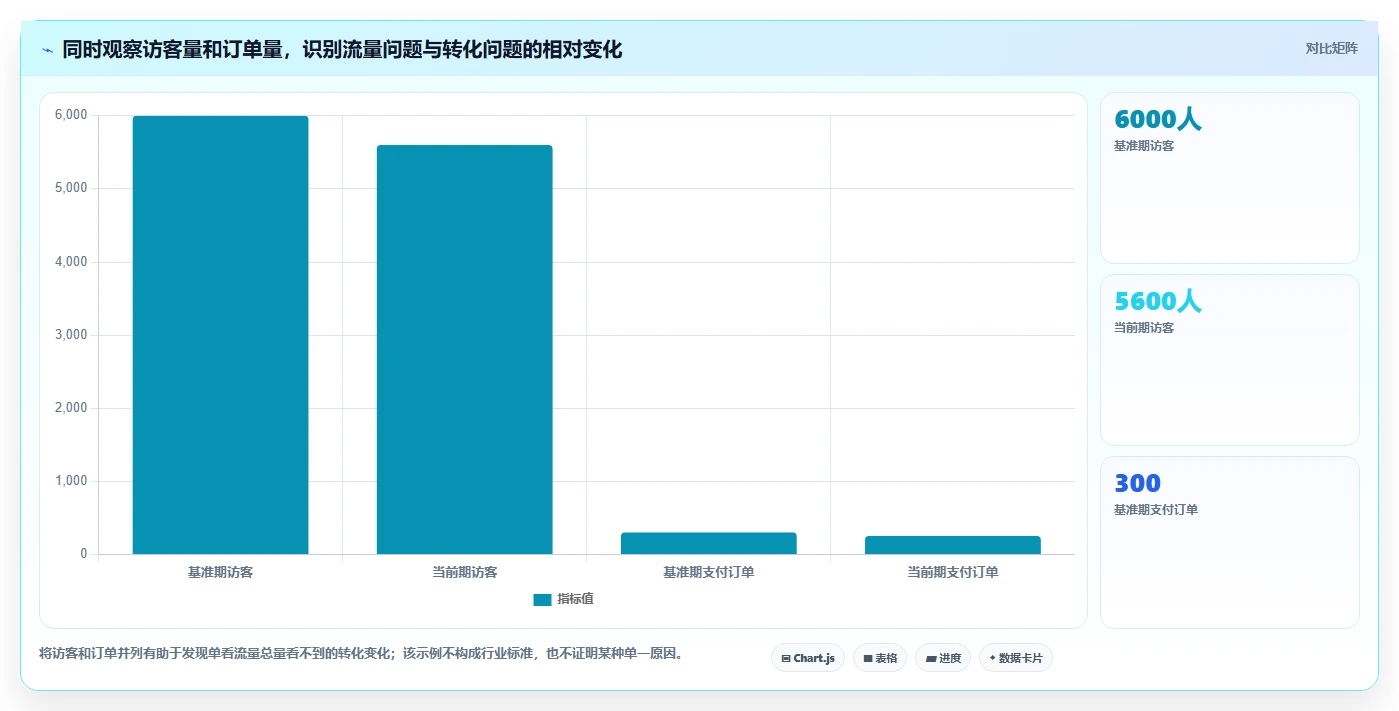The height and width of the screenshot is (711, 1399).
Task: Click x-axis label 基准期支付订单
Action: (708, 573)
